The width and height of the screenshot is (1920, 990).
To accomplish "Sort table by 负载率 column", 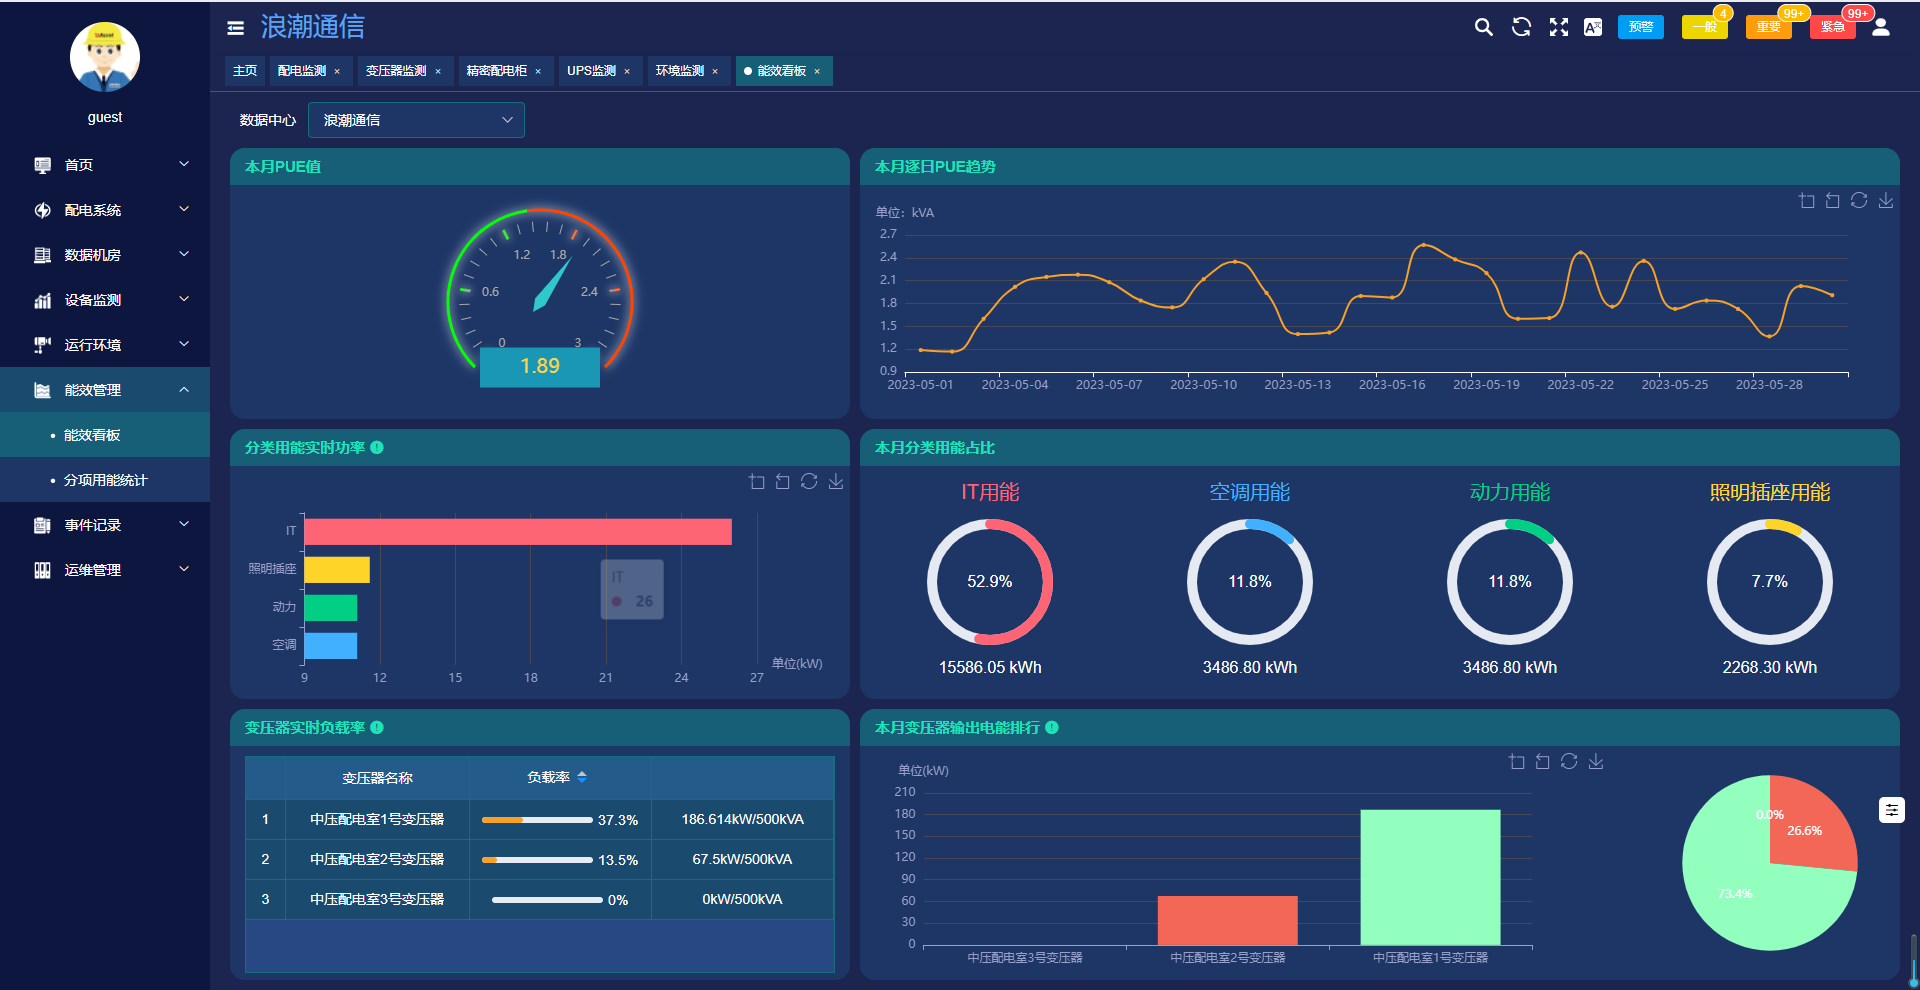I will [x=582, y=777].
